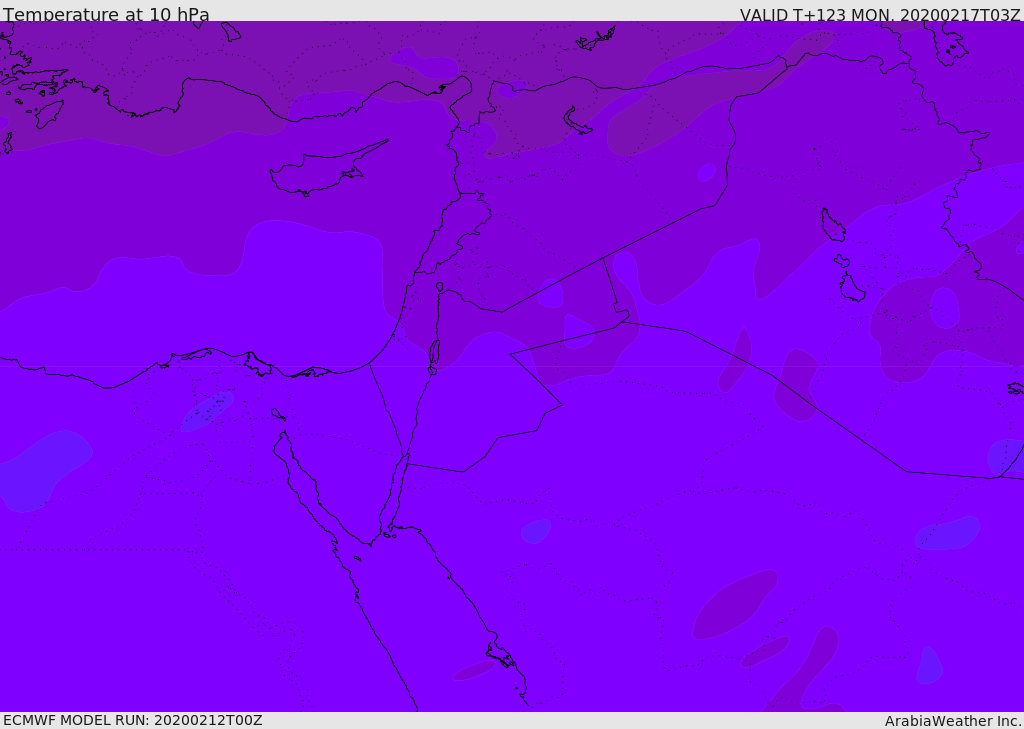
Task: Click the 'VALID T+123 MON. 20200217T03Z' label
Action: (x=880, y=14)
